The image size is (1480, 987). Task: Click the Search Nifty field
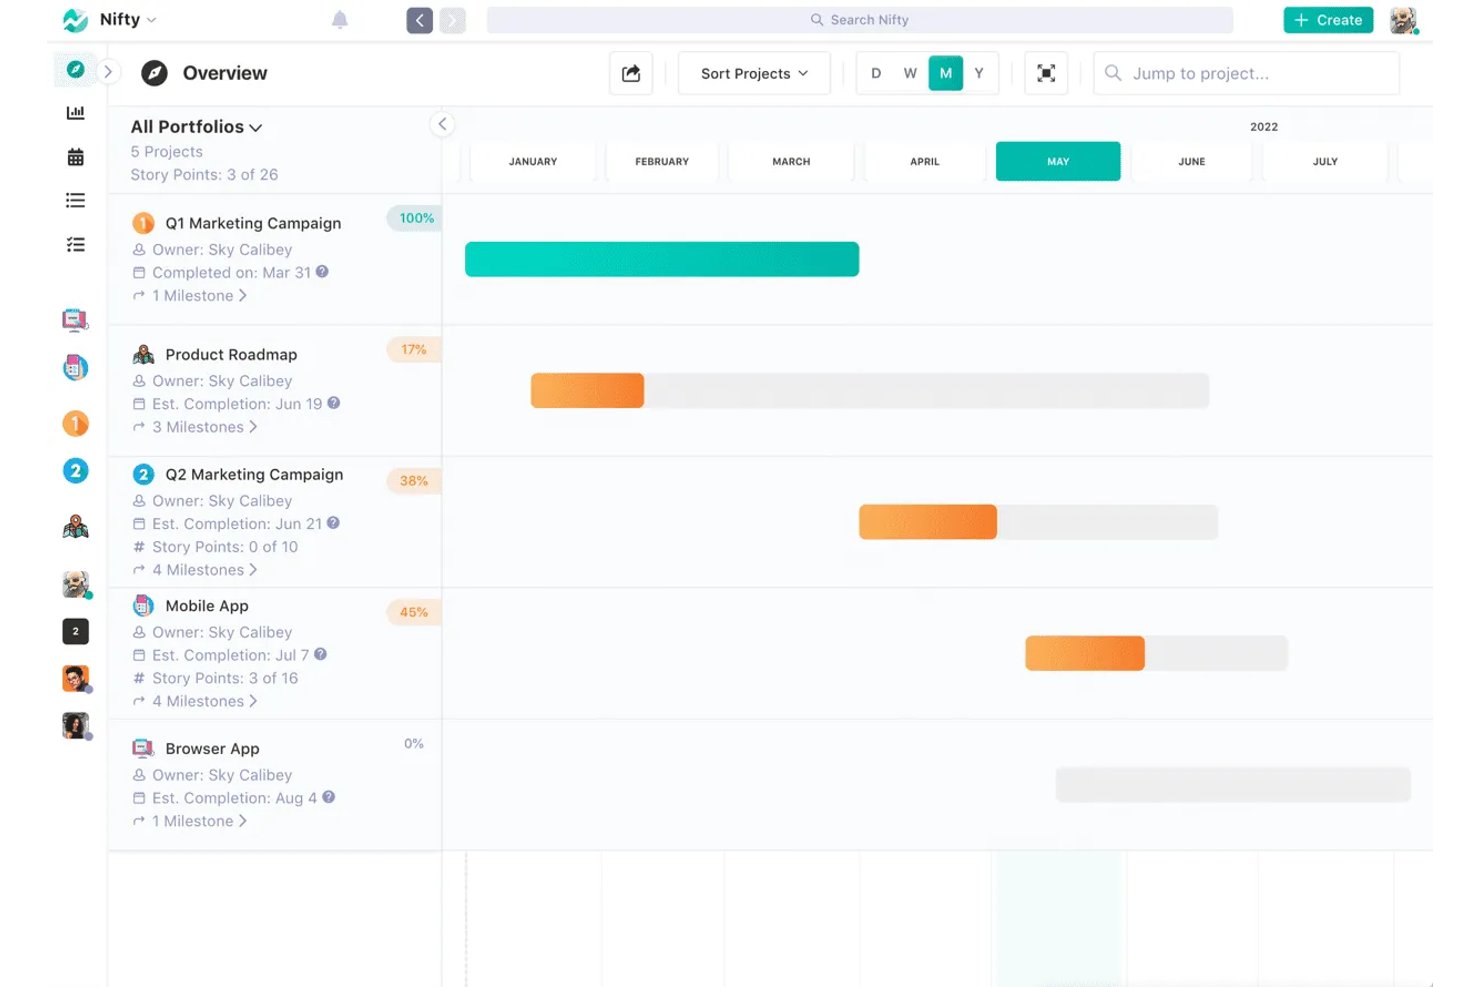860,20
